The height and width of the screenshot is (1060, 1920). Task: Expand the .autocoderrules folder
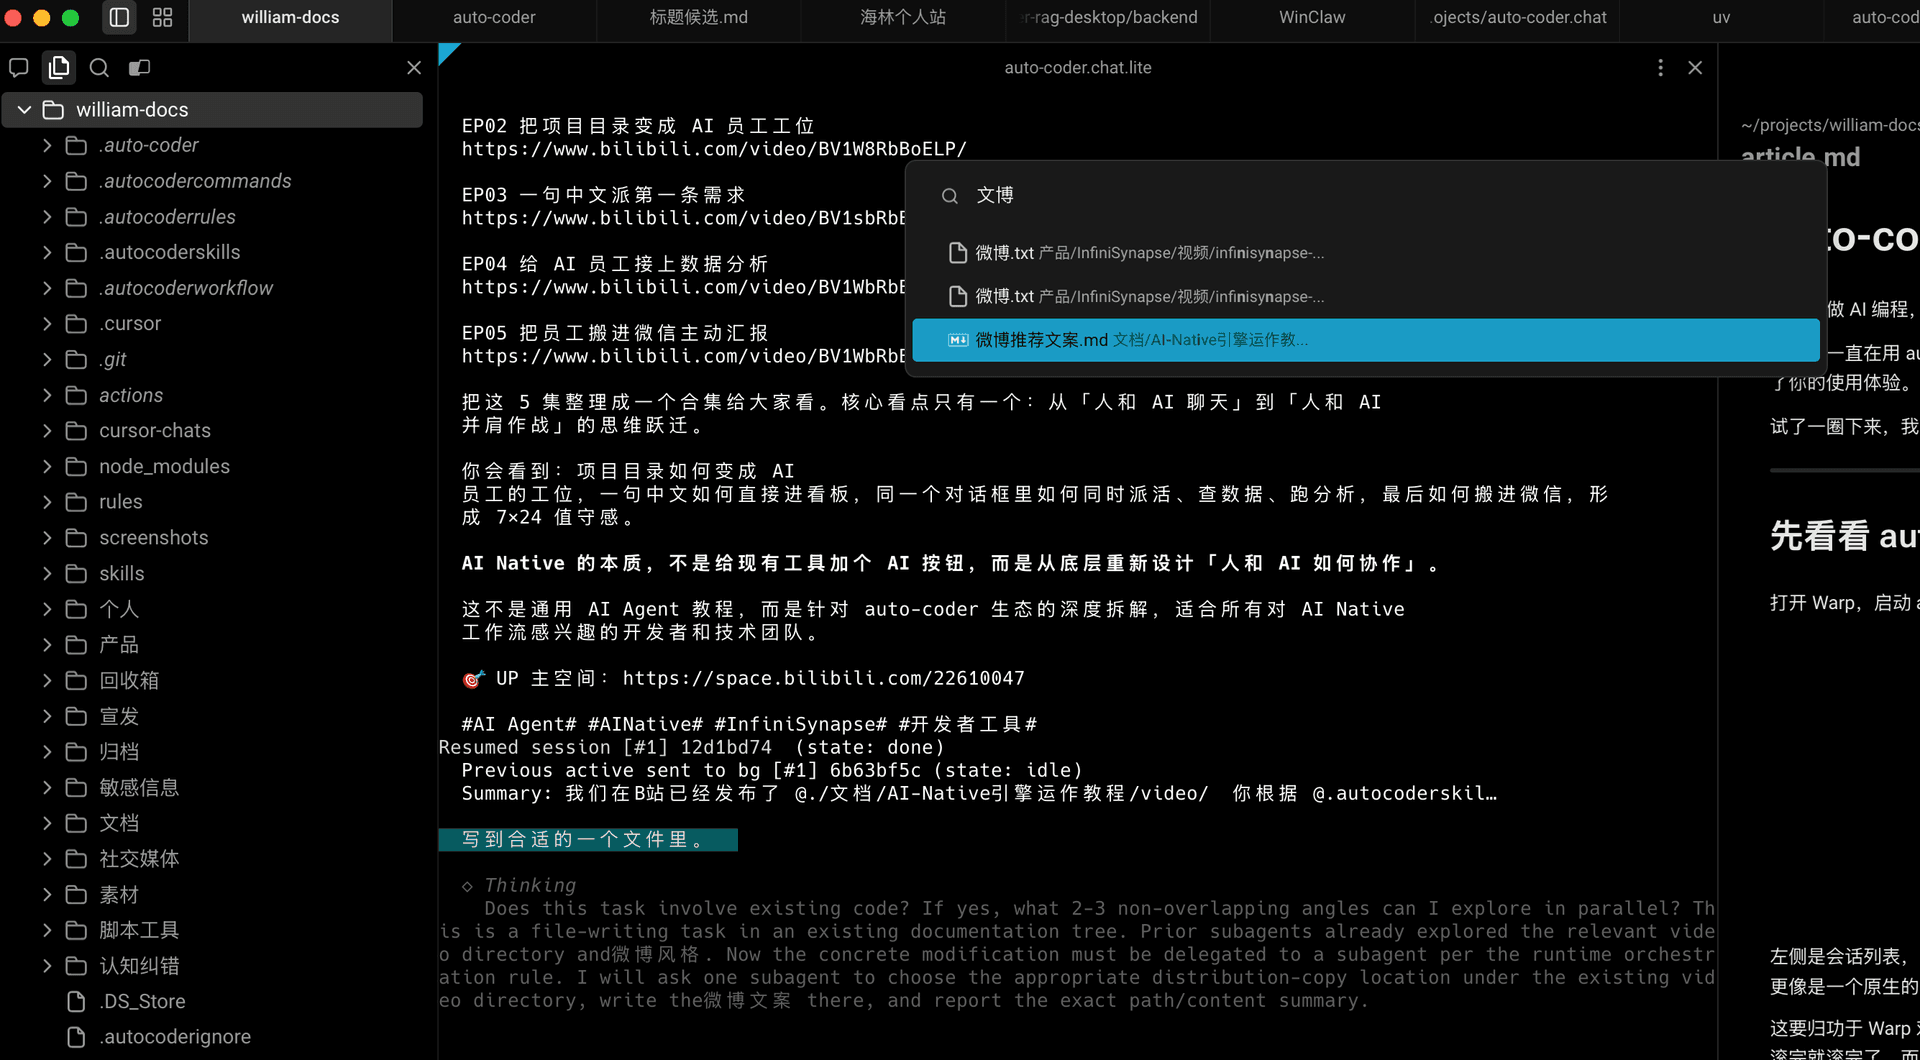click(47, 217)
